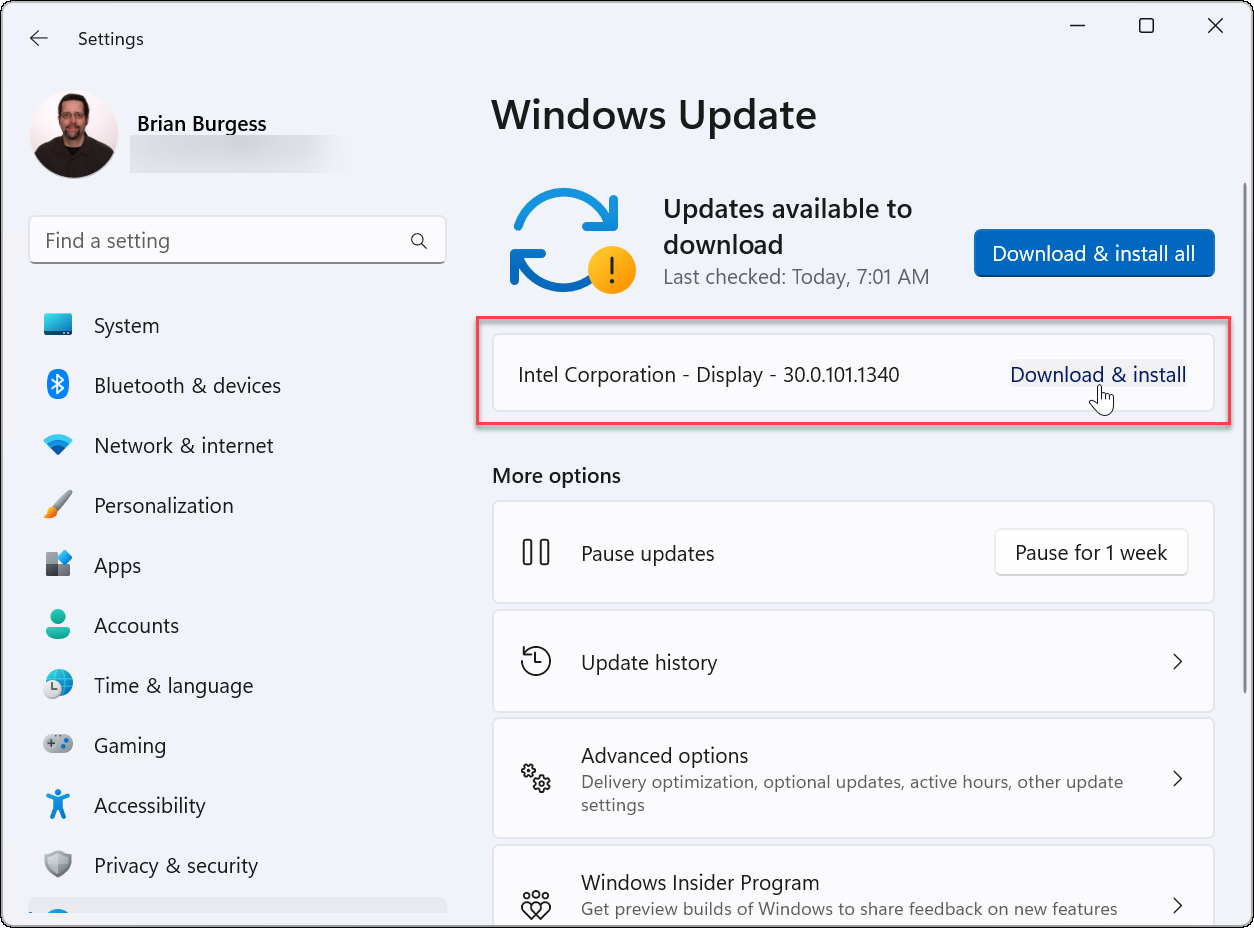Viewport: 1254px width, 928px height.
Task: Select the System category icon
Action: (57, 325)
